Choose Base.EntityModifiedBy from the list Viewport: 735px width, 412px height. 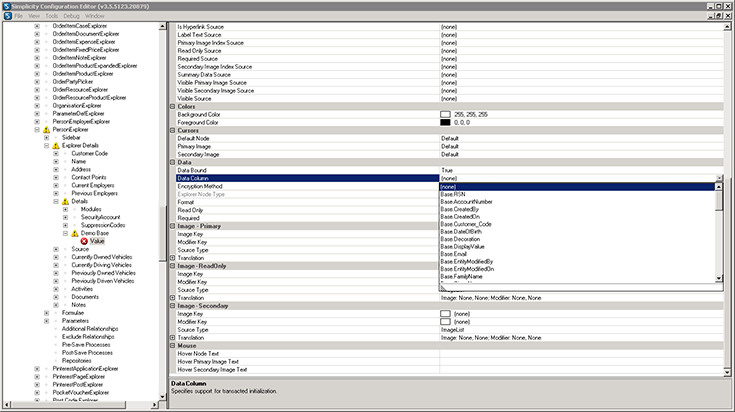click(577, 262)
